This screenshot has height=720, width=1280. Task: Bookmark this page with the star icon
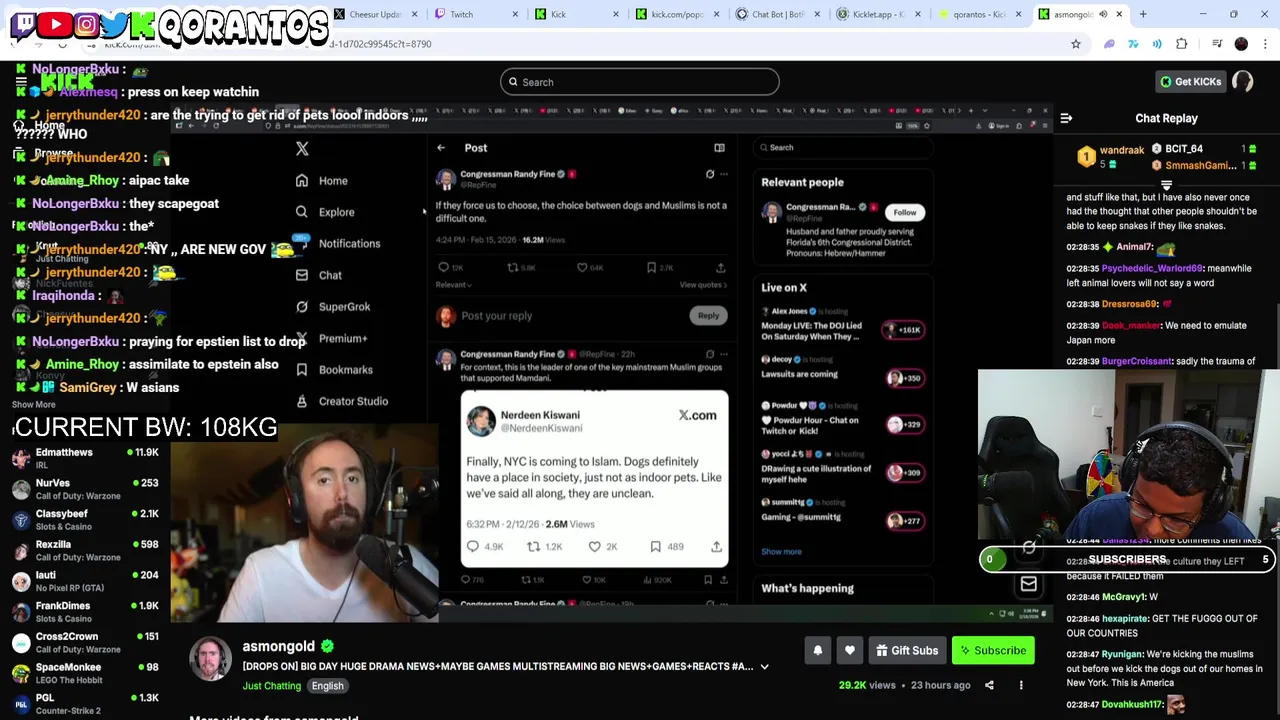(x=1076, y=44)
